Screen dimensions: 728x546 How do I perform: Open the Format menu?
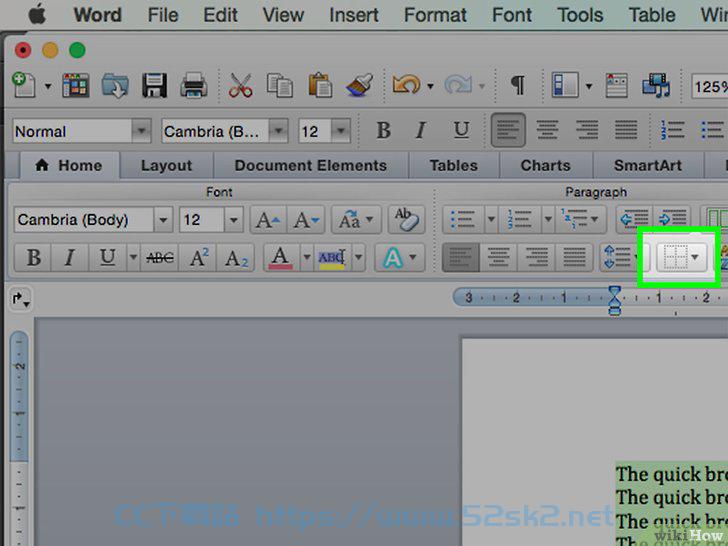435,15
